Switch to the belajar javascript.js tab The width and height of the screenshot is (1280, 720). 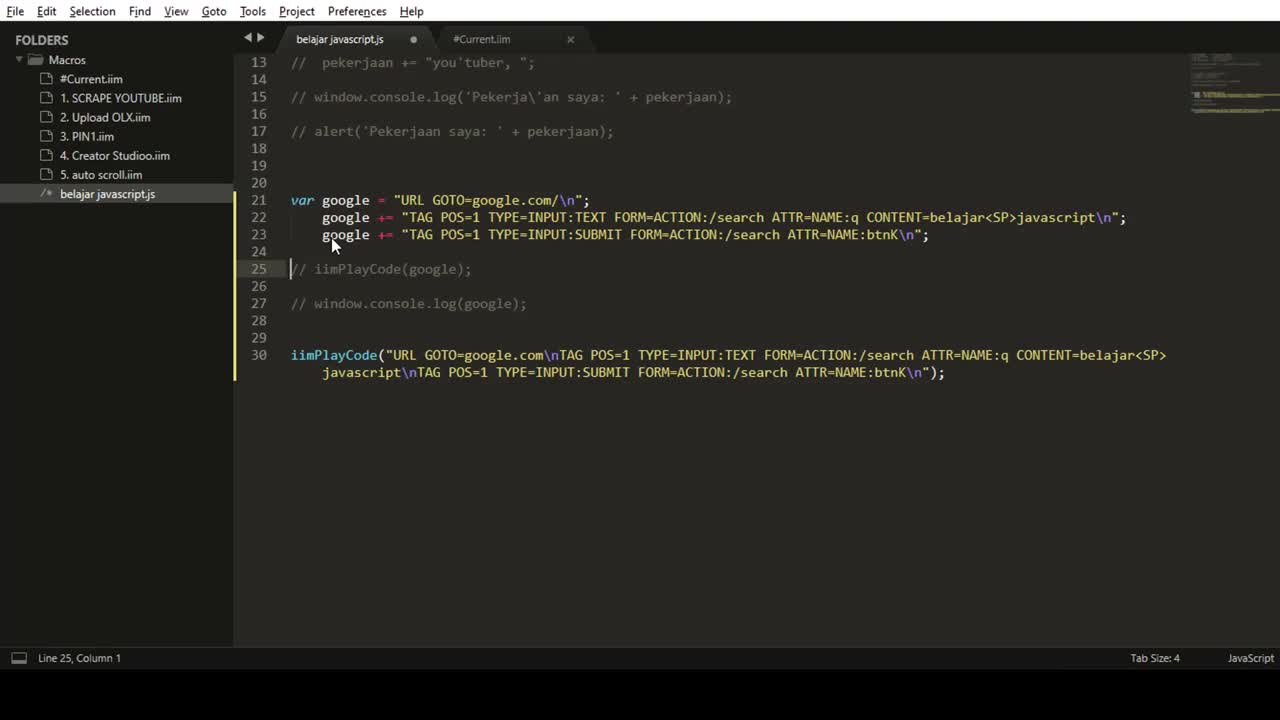(x=340, y=39)
